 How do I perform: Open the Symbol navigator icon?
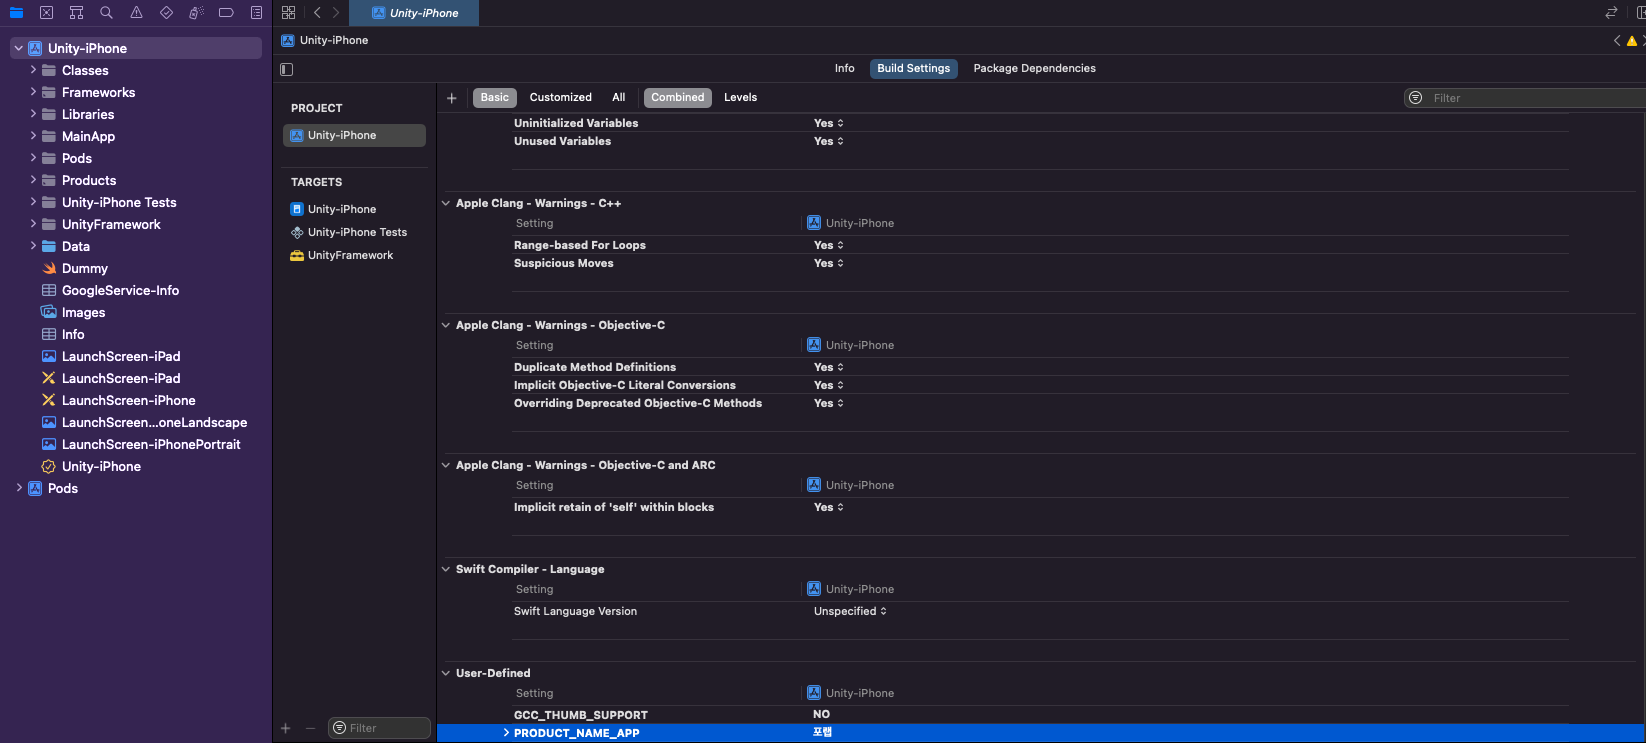(x=76, y=13)
